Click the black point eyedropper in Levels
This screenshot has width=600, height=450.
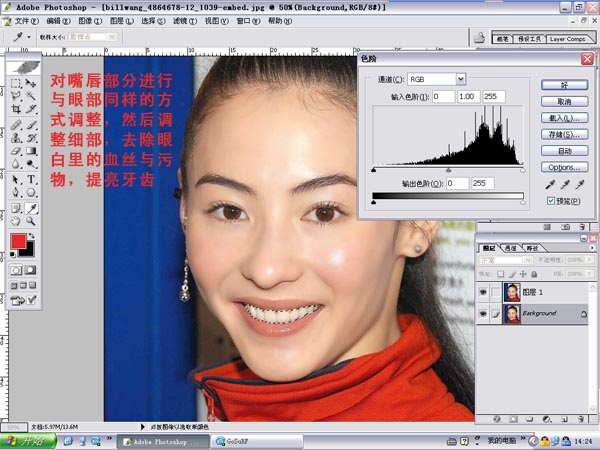pyautogui.click(x=548, y=184)
